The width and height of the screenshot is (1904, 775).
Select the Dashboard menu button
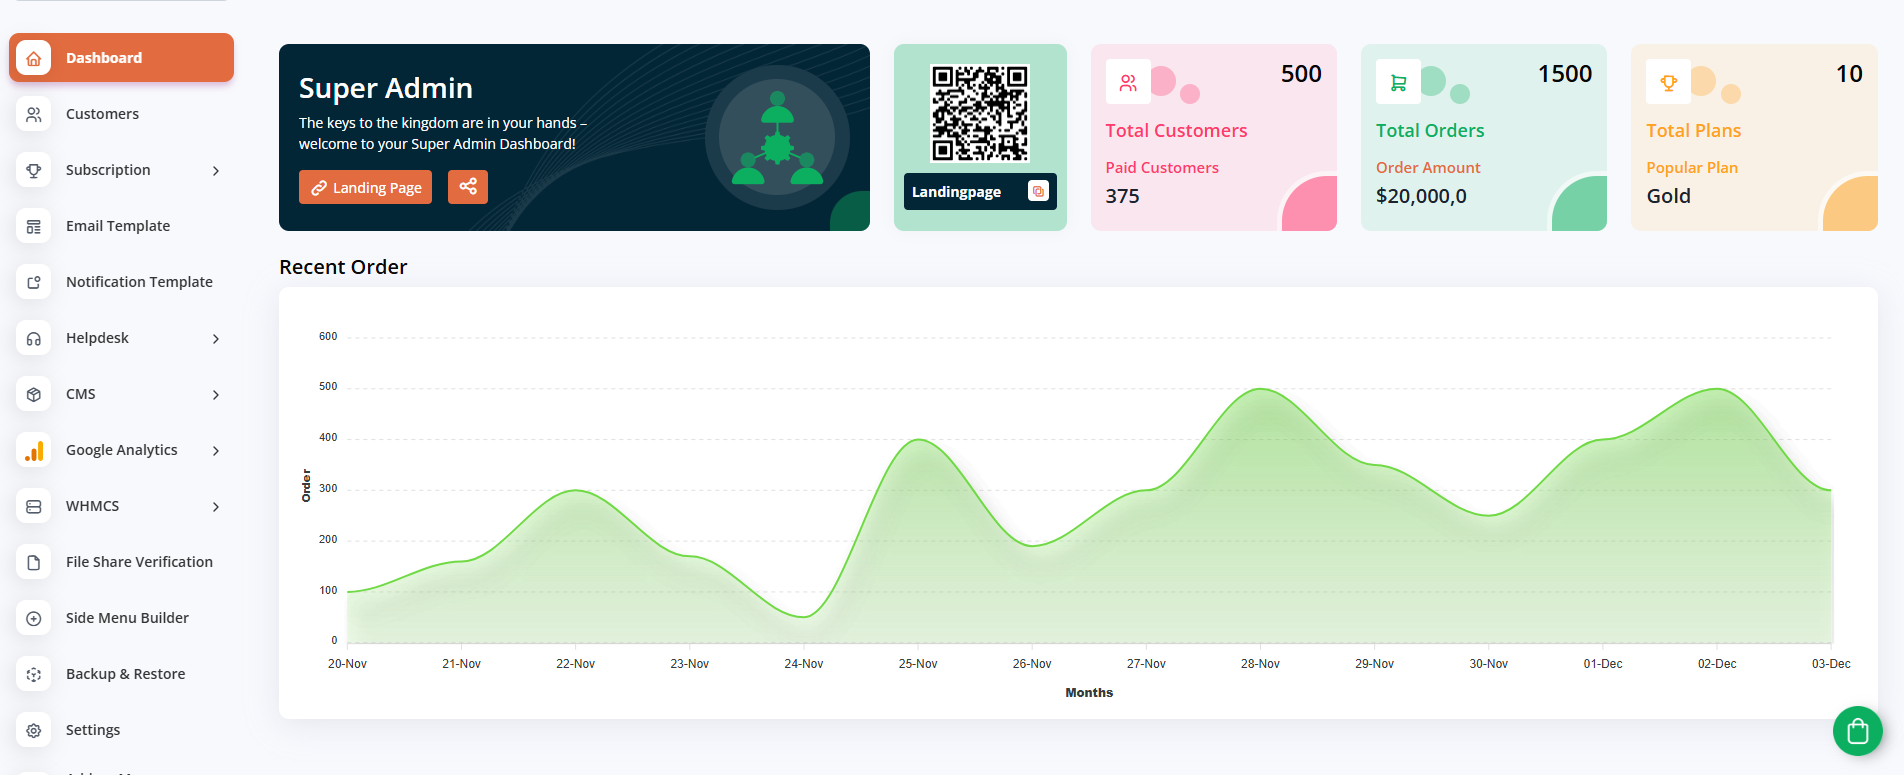click(x=121, y=58)
